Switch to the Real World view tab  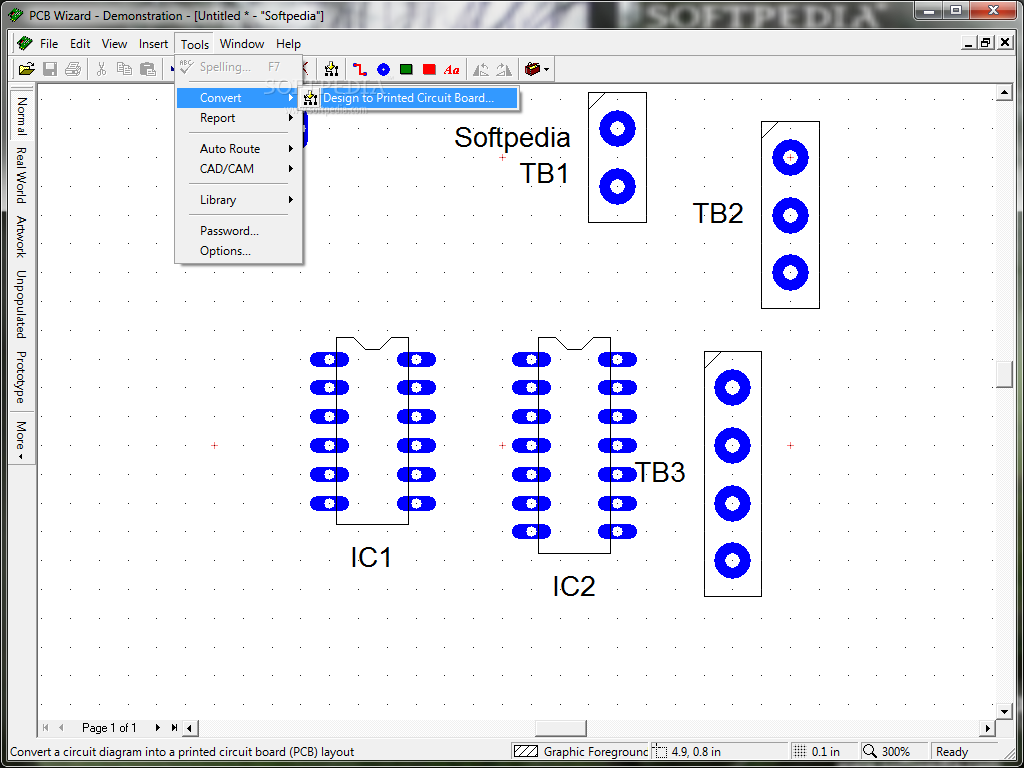21,175
